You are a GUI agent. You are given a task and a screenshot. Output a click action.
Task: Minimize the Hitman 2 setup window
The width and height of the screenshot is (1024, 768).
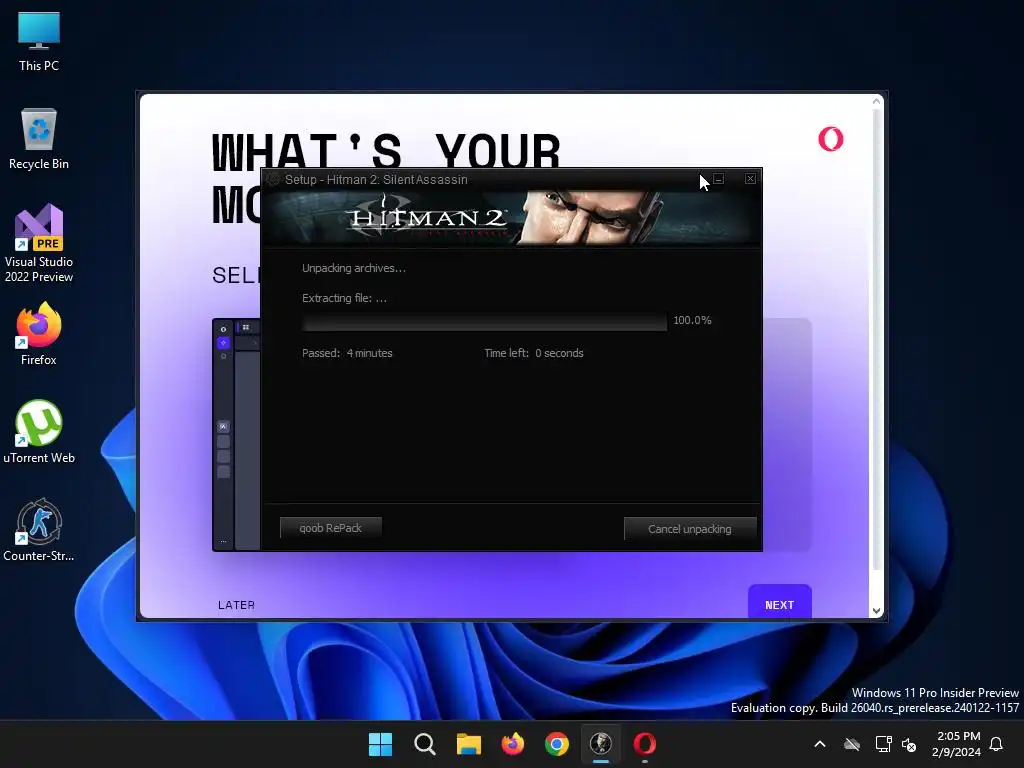[718, 178]
